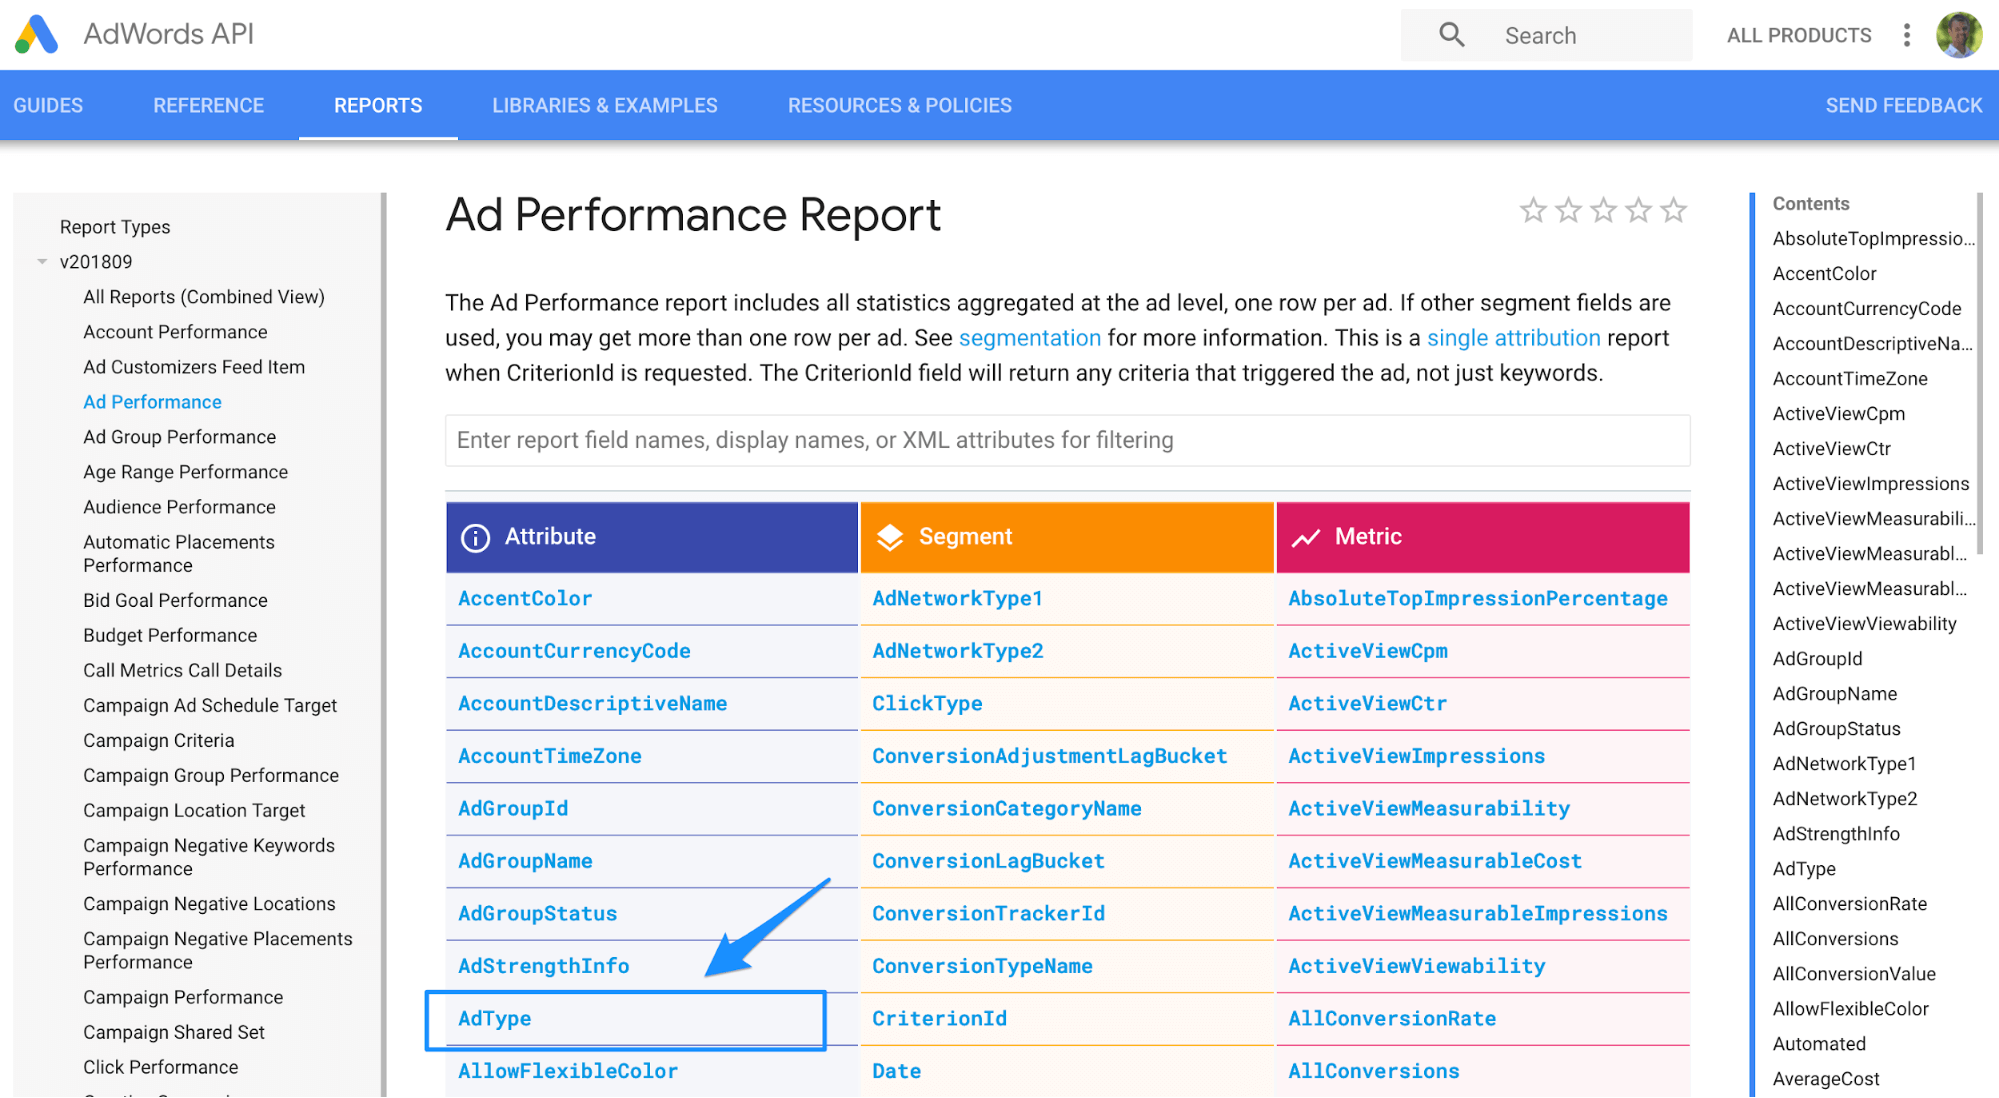The image size is (1999, 1098).
Task: Select Report Types in sidebar
Action: coord(115,227)
